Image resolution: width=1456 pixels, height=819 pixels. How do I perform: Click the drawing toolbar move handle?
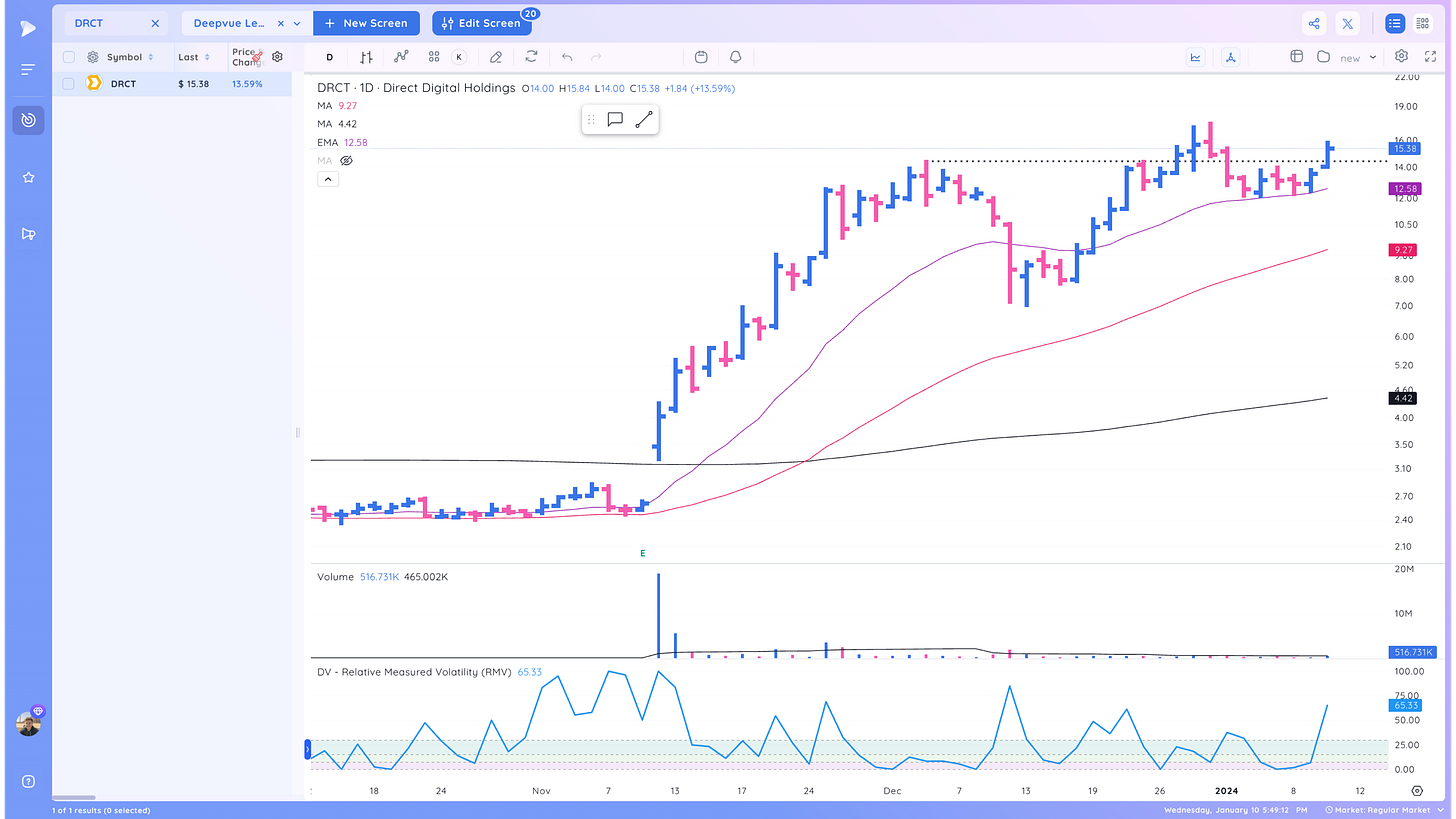[591, 120]
